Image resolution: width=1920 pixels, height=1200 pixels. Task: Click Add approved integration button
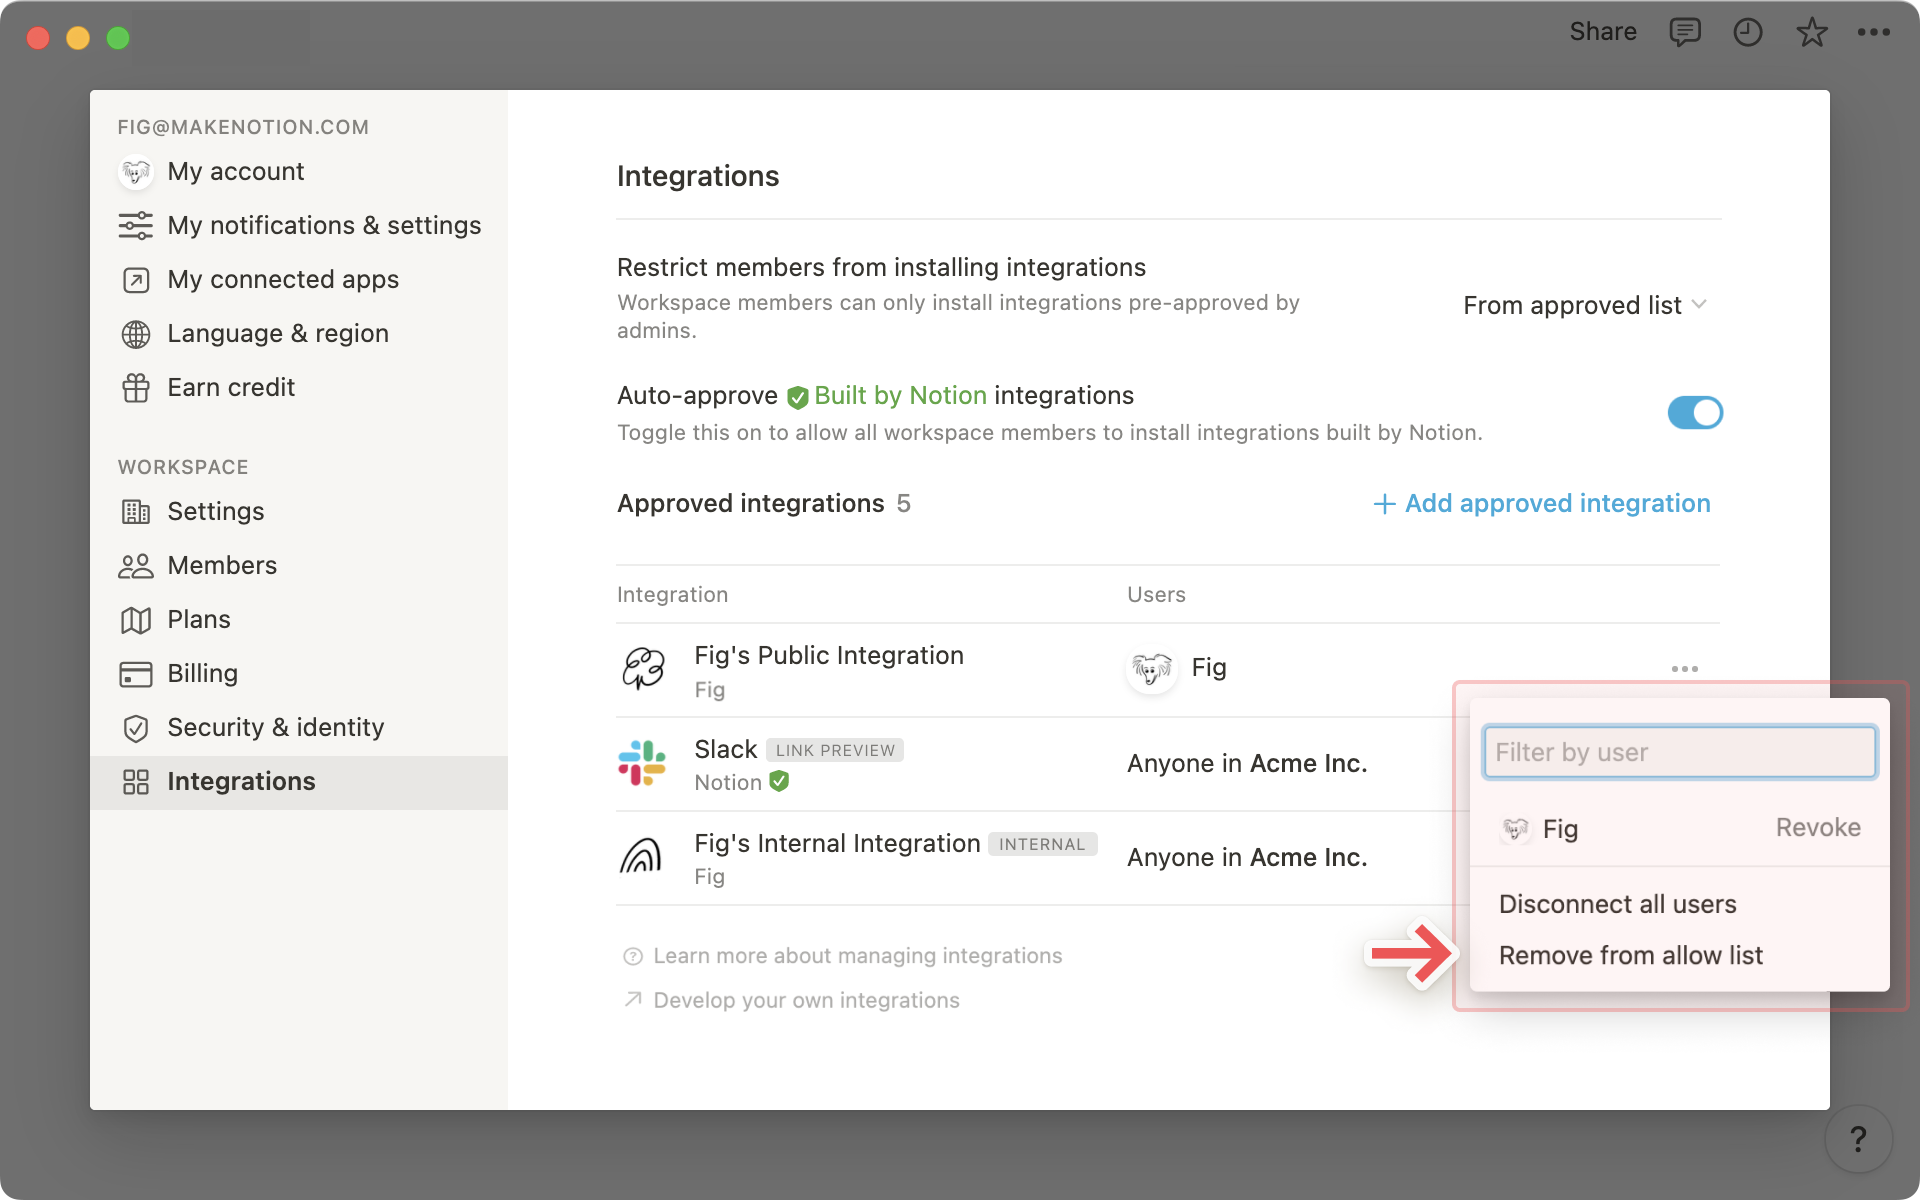[1538, 502]
